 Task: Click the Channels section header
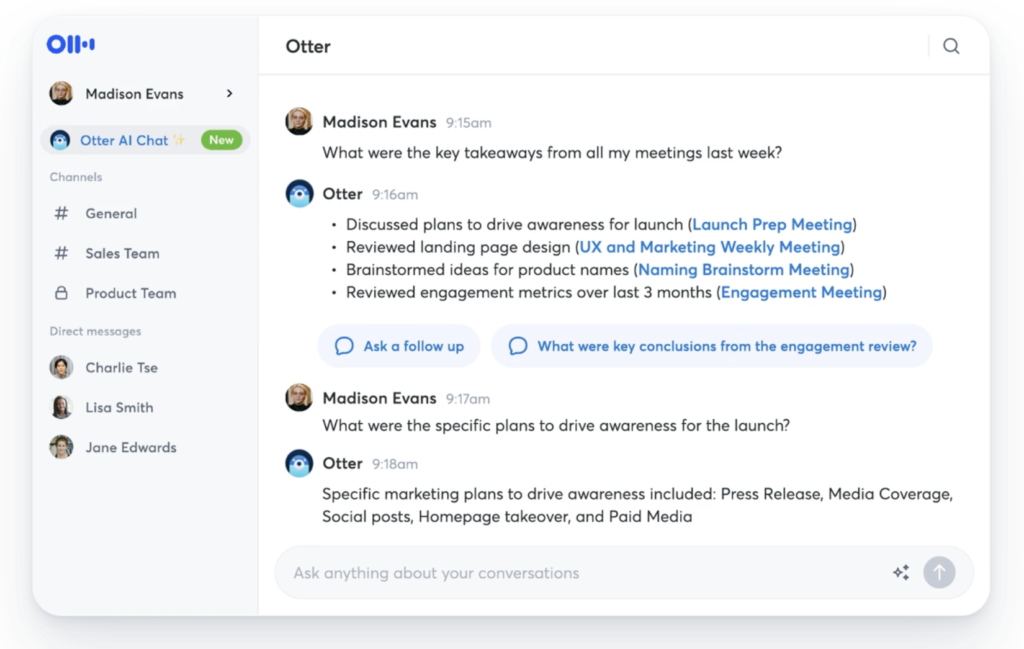click(x=76, y=177)
